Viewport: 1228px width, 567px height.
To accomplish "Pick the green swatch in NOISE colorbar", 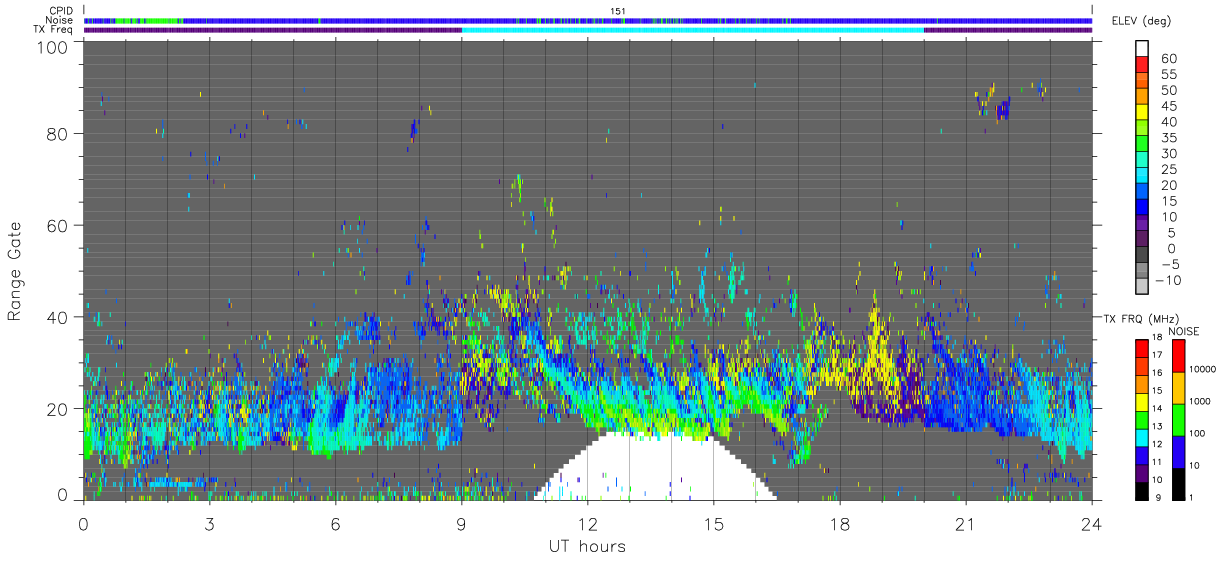I will (1178, 419).
